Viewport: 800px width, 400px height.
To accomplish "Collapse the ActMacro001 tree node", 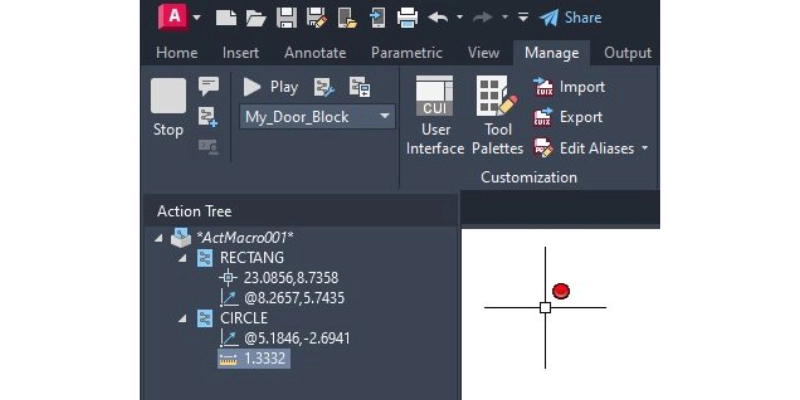I will (x=158, y=238).
